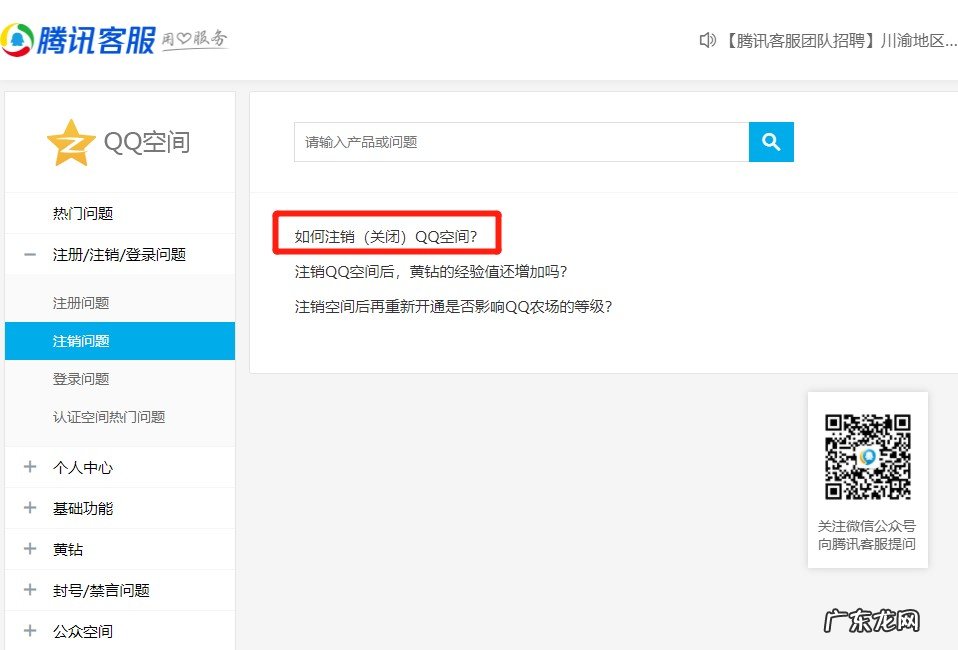This screenshot has height=650, width=958.
Task: Click the 请输入产品或问题 search field
Action: [520, 142]
